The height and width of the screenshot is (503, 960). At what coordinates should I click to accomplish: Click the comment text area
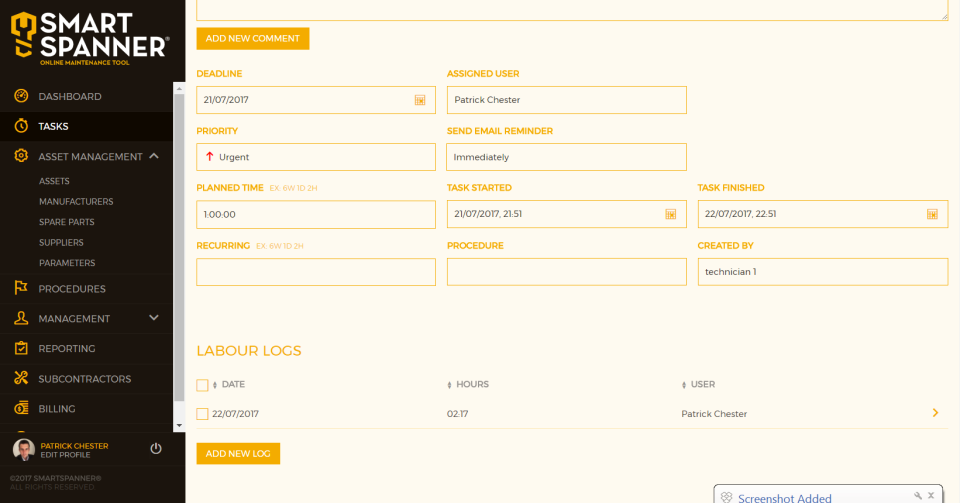(x=572, y=10)
